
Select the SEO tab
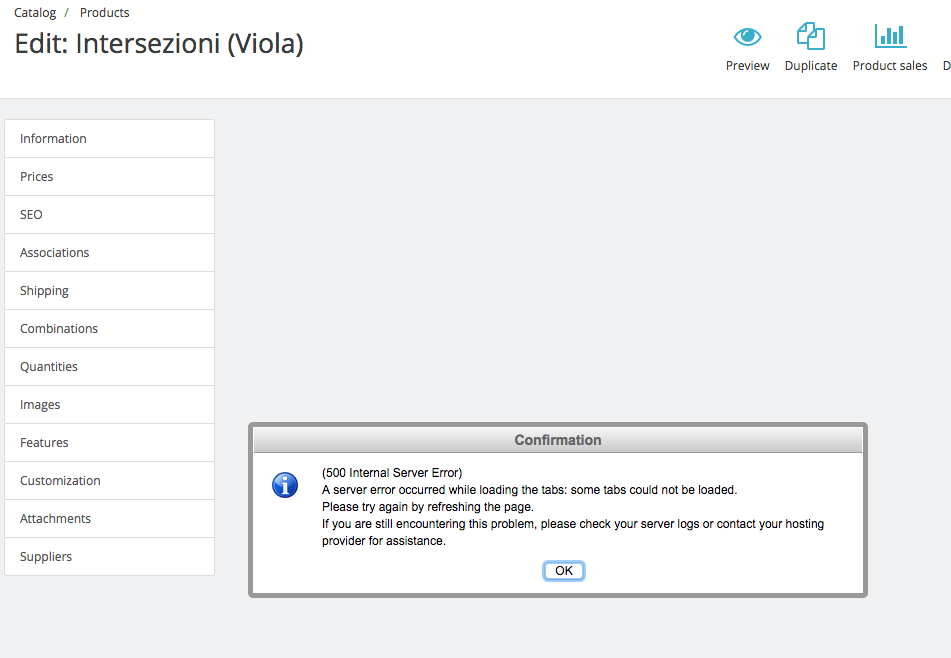coord(110,215)
